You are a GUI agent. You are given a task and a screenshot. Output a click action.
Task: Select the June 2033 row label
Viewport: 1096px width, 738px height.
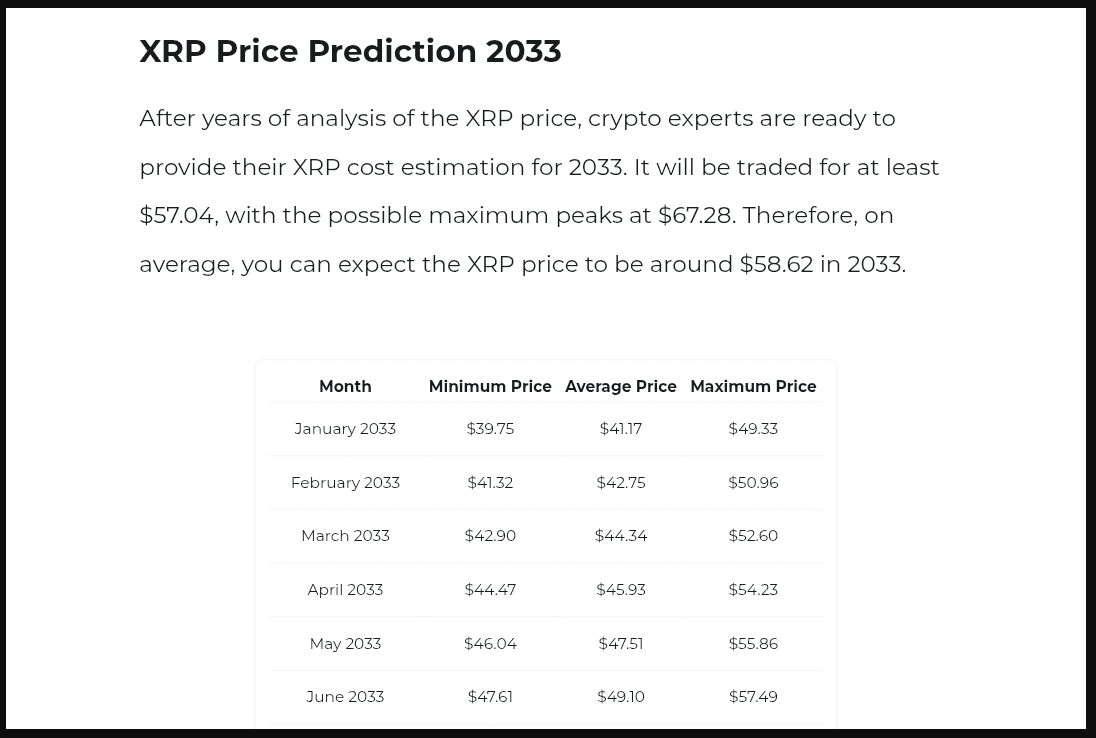tap(345, 696)
